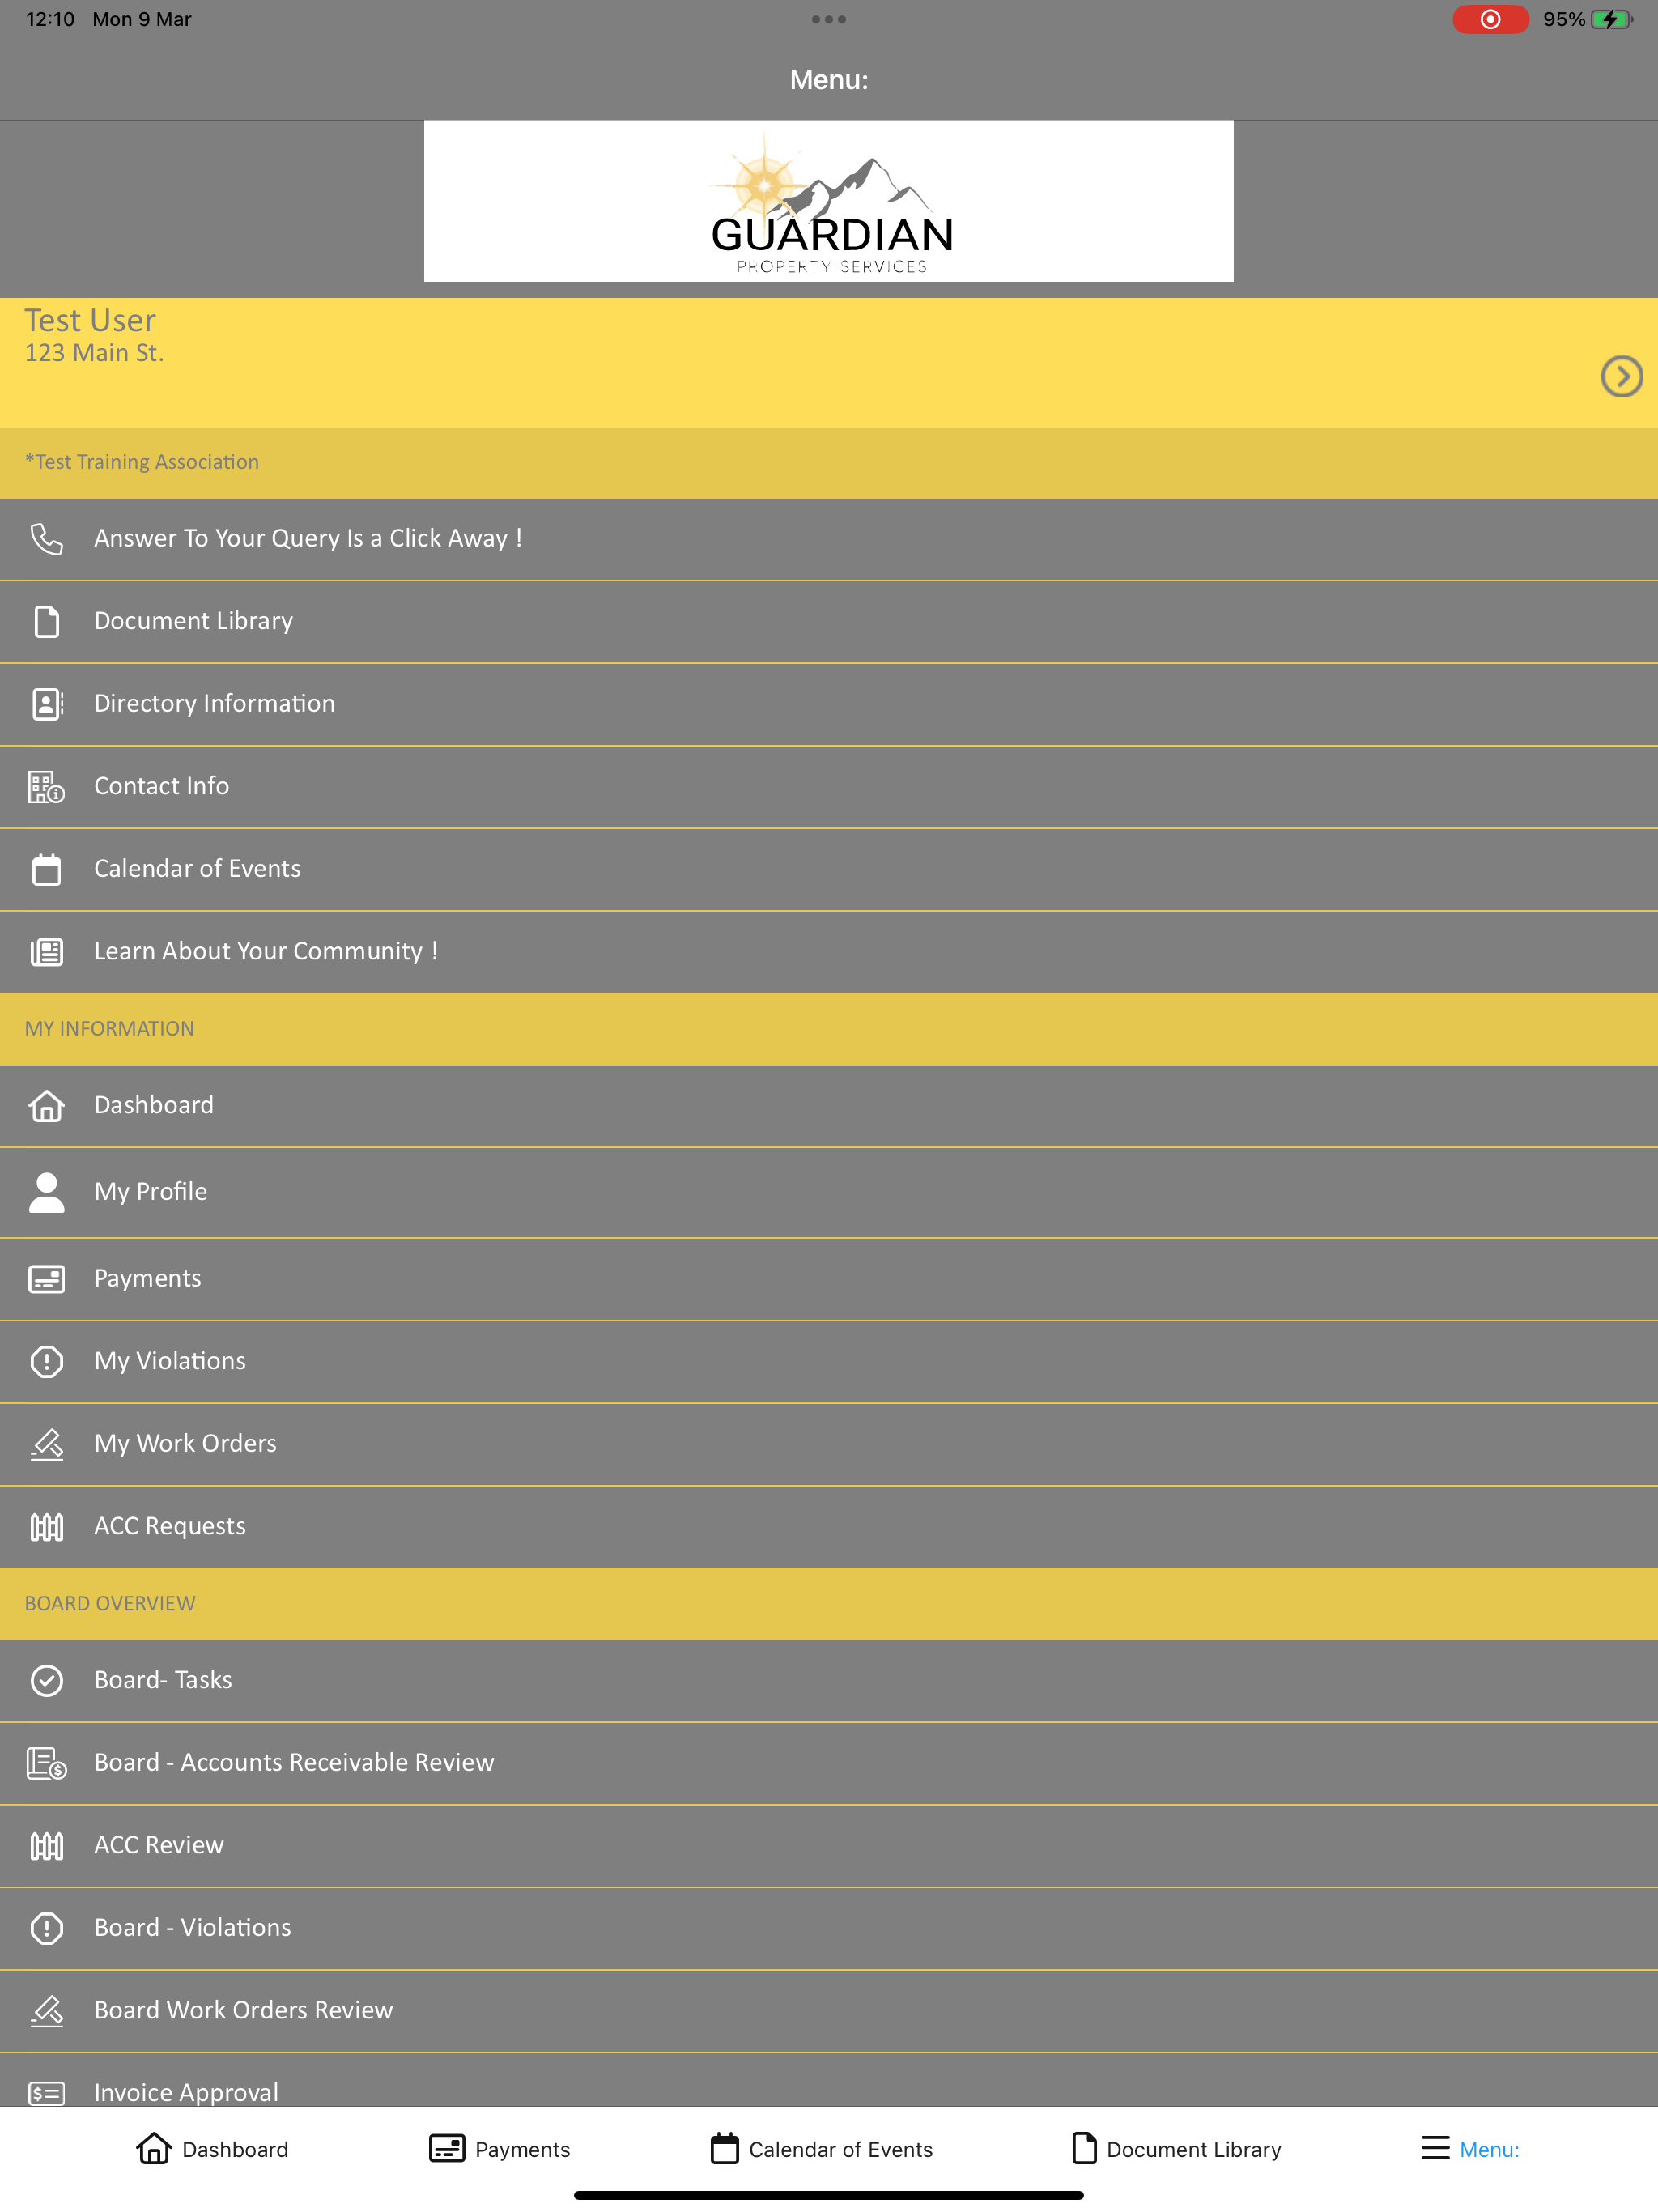Tap the hamburger Menu icon in bottom bar
Screen dimensions: 1658x2212
click(1435, 2148)
